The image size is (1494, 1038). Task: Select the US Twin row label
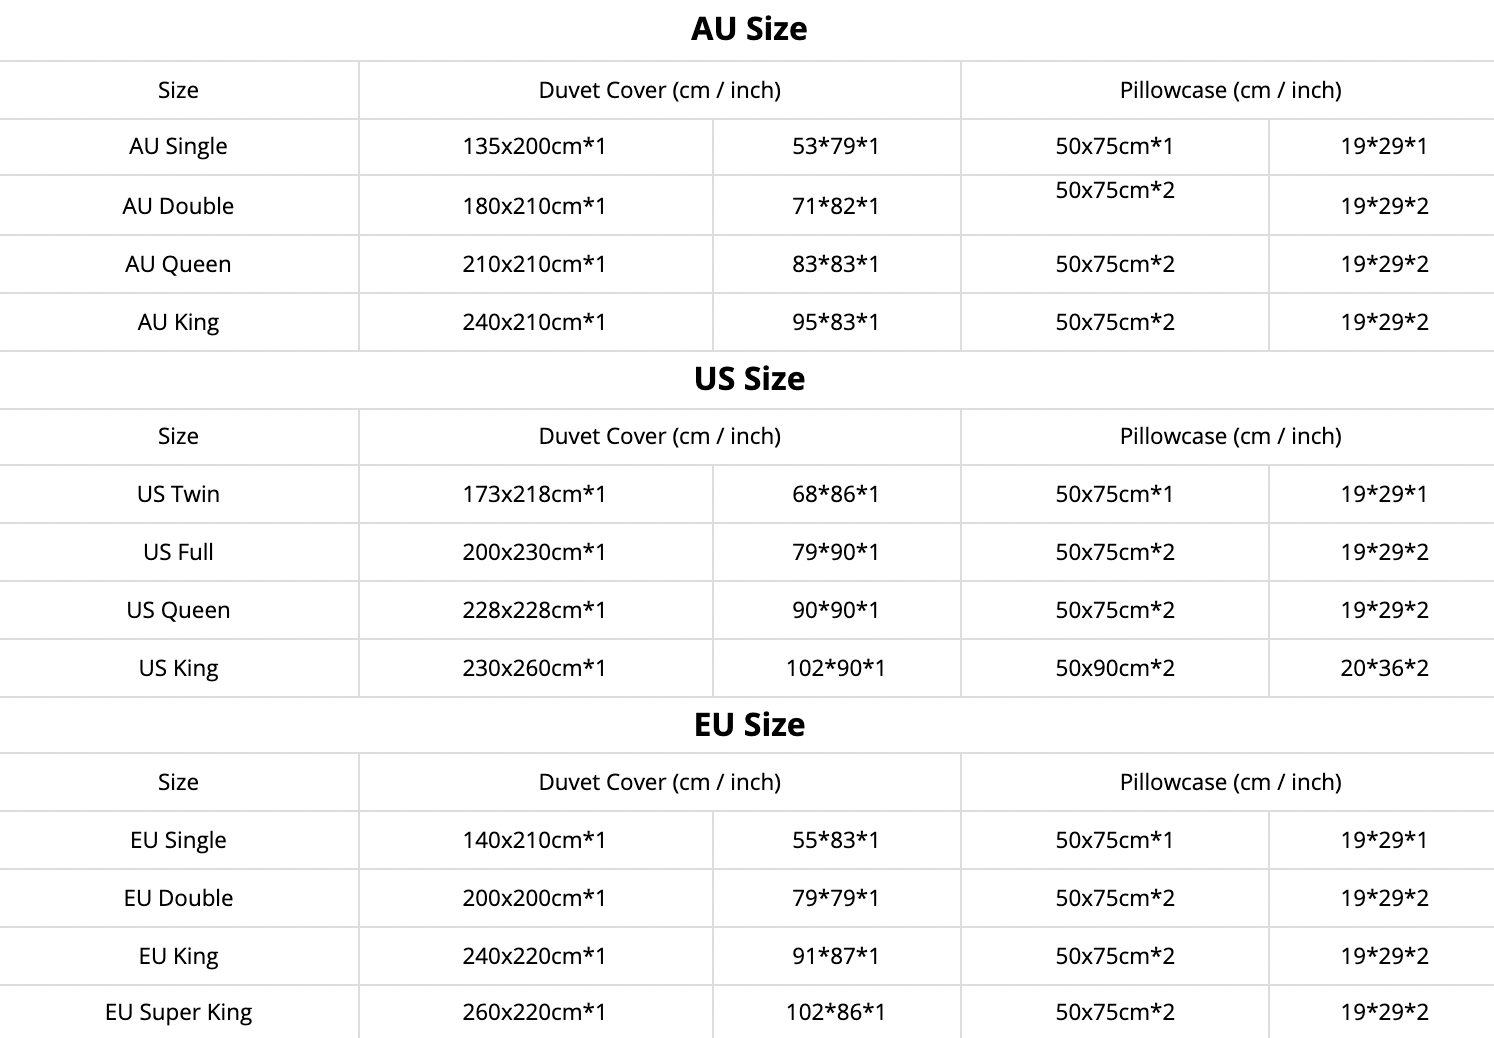pyautogui.click(x=178, y=494)
